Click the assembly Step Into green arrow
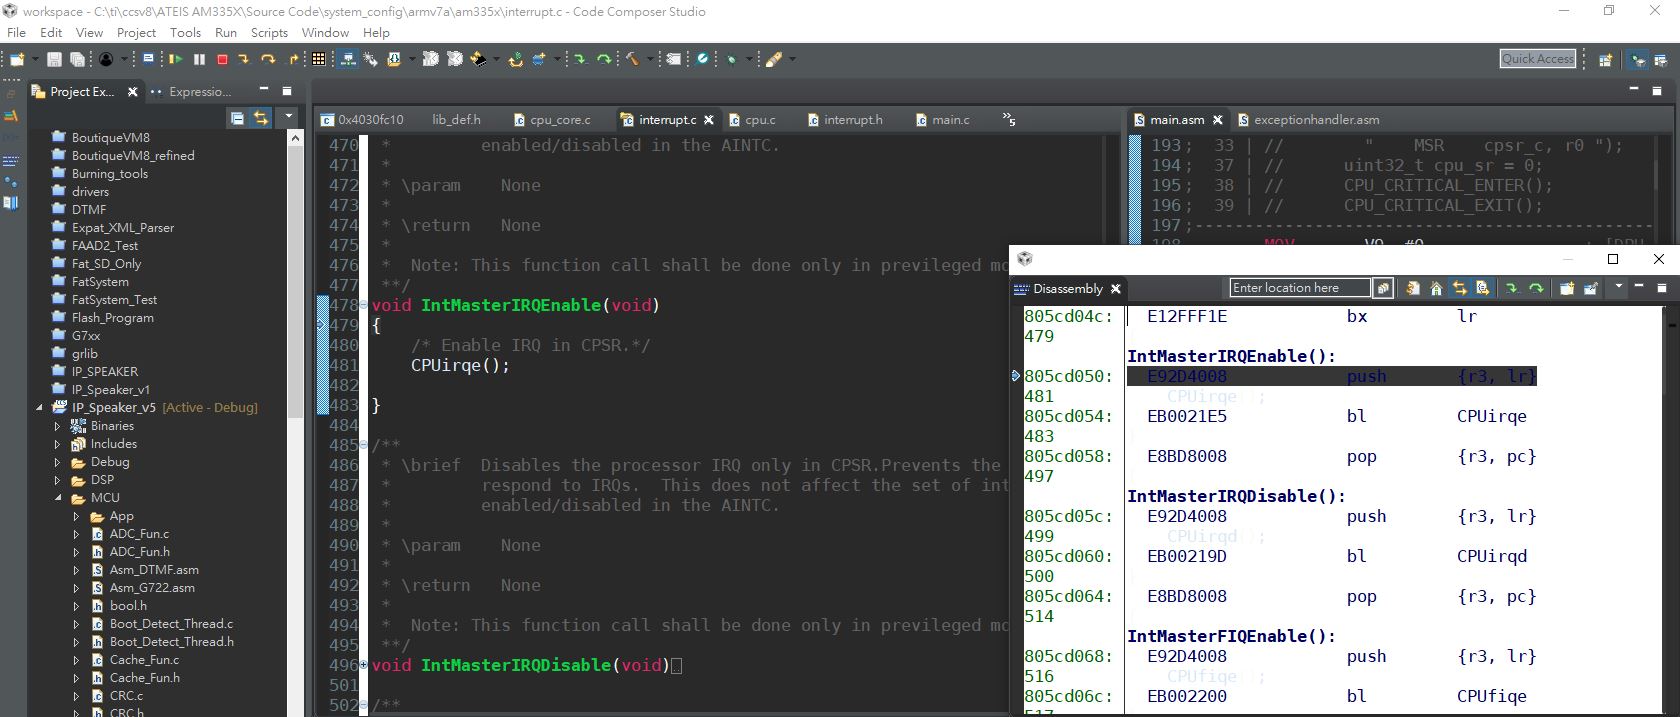Screen dimensions: 1680x717 point(579,59)
